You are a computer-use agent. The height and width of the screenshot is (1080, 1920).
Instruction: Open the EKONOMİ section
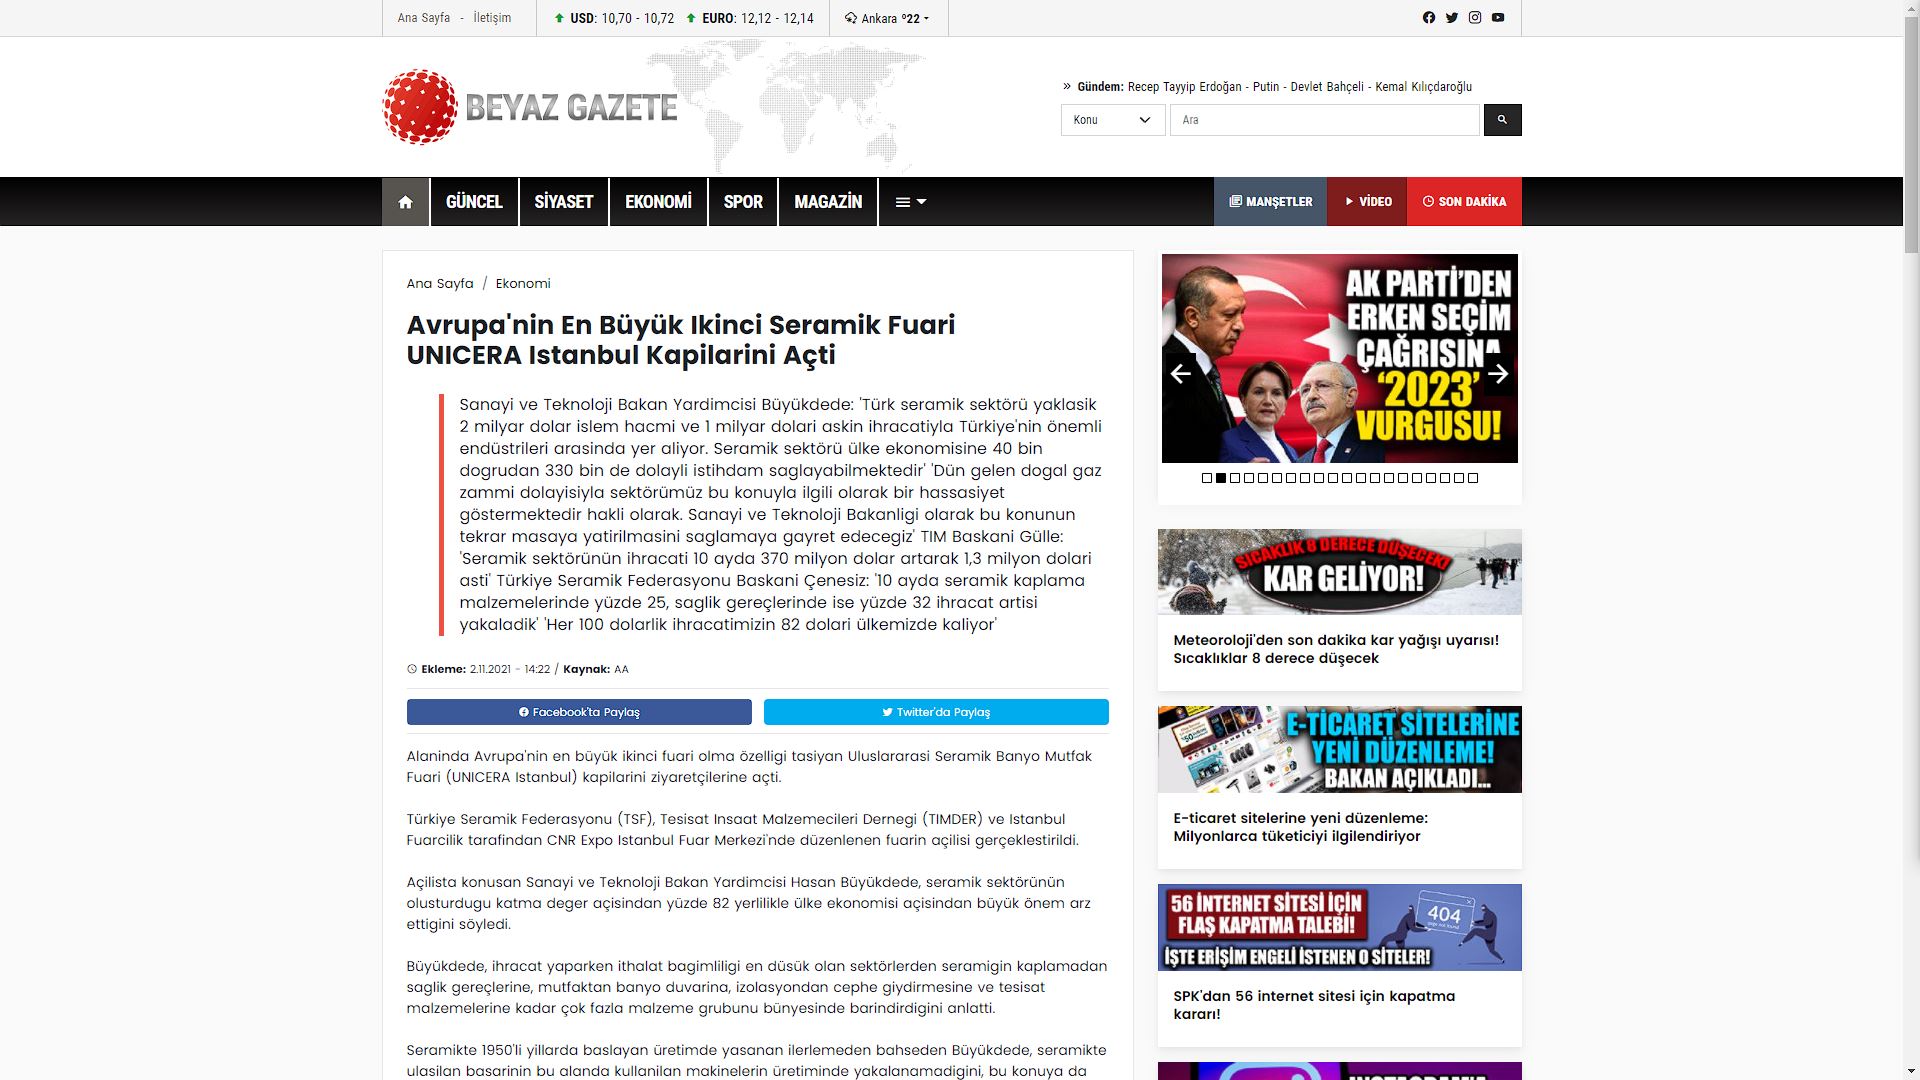pyautogui.click(x=658, y=202)
